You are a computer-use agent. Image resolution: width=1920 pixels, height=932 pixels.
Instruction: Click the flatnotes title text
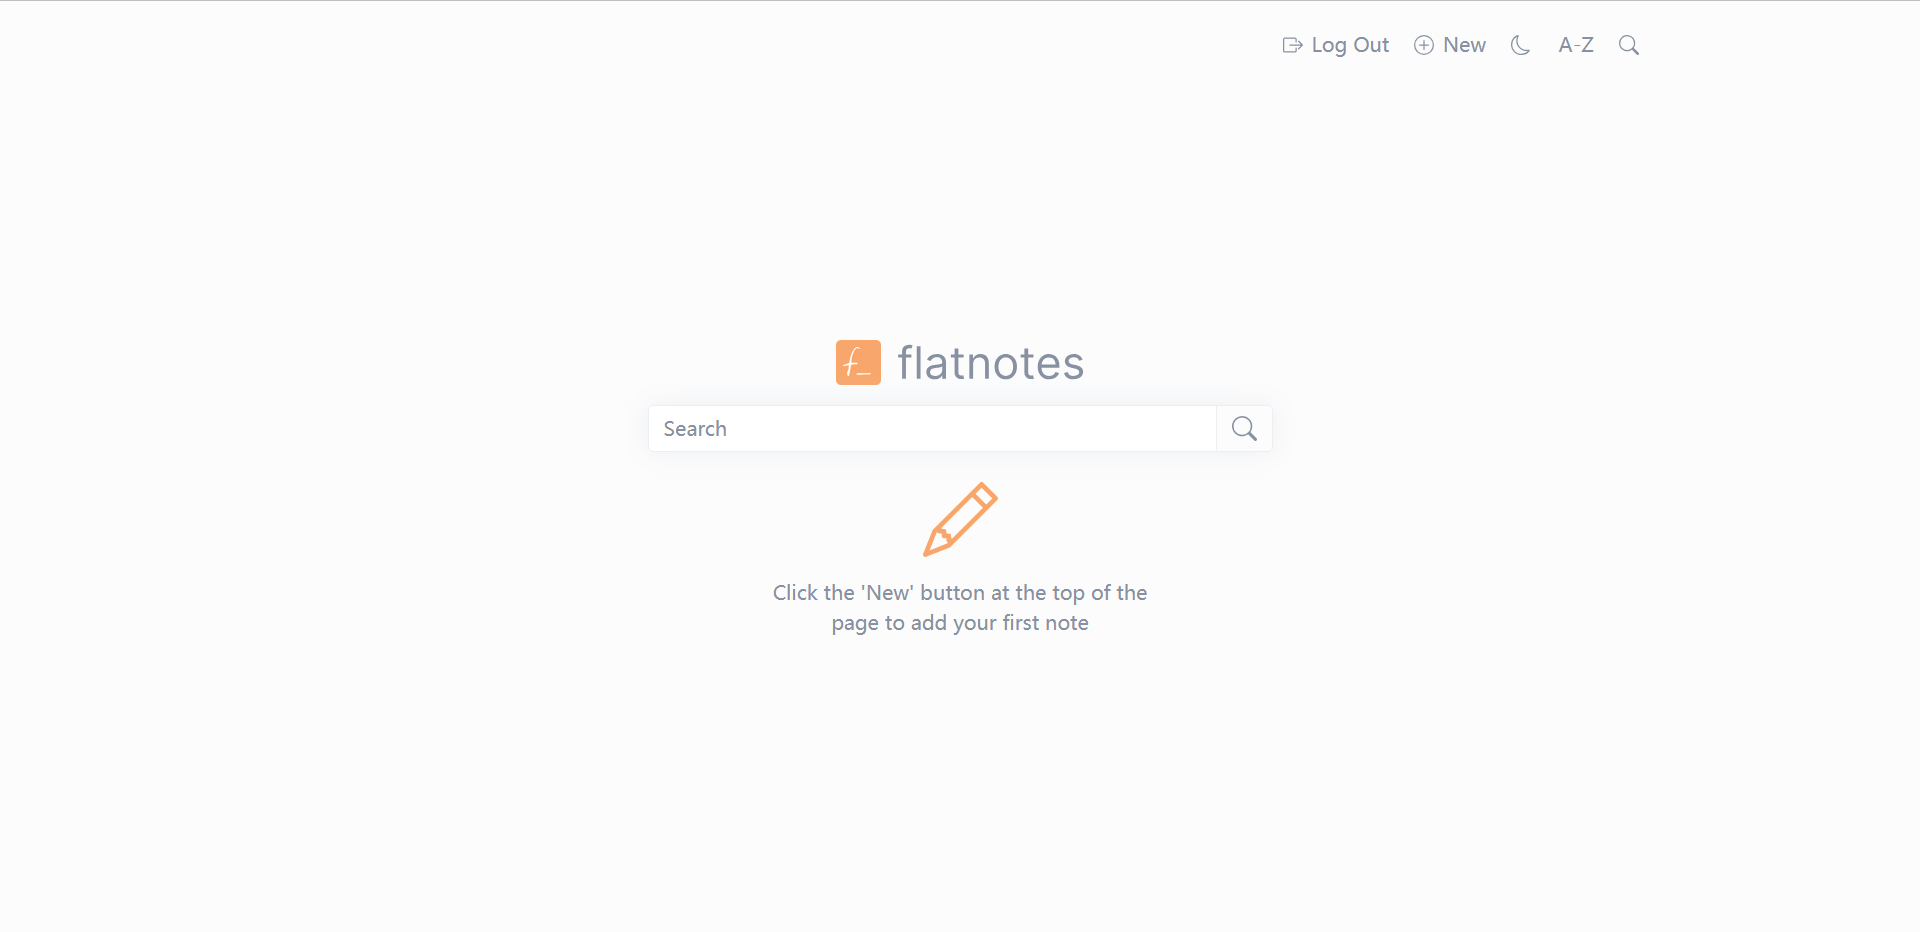[x=990, y=363]
